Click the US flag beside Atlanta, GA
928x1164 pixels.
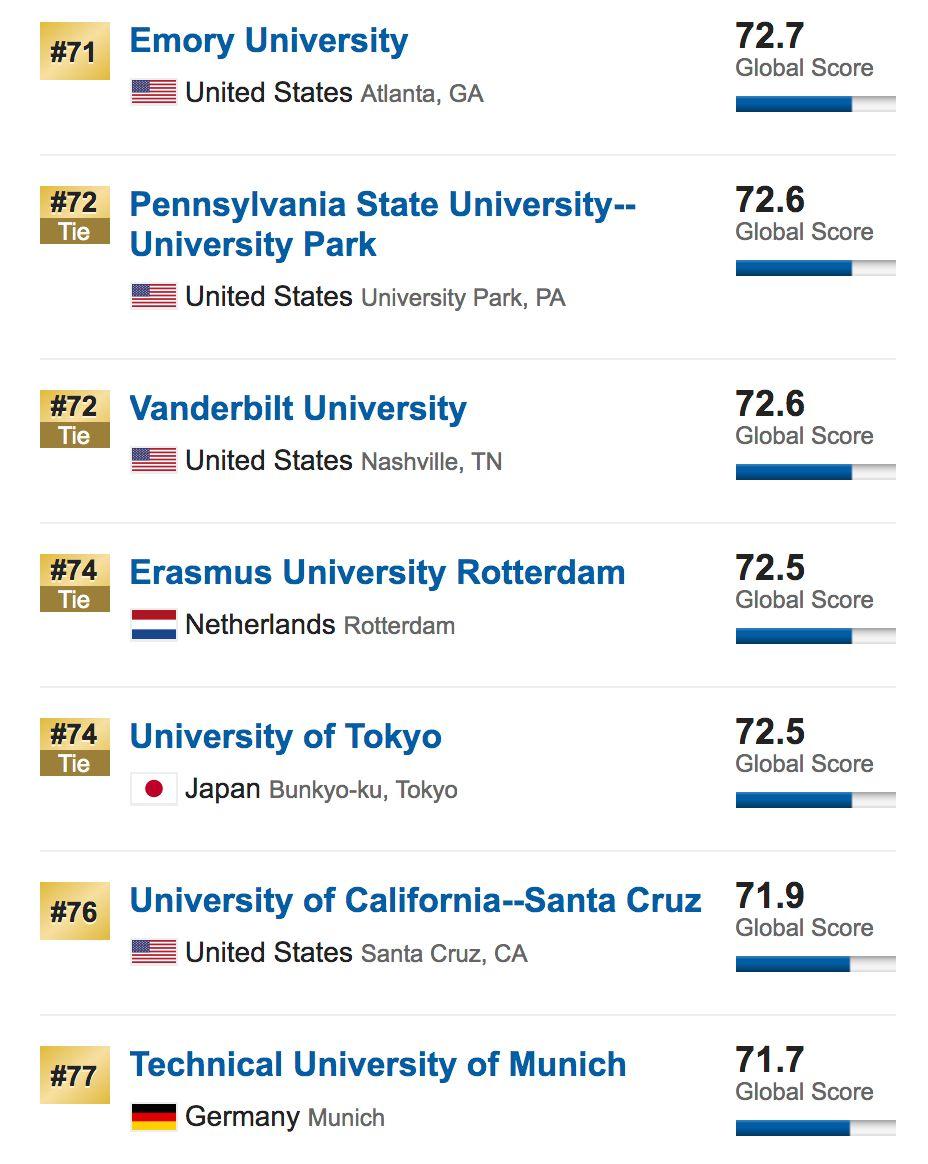tap(154, 93)
